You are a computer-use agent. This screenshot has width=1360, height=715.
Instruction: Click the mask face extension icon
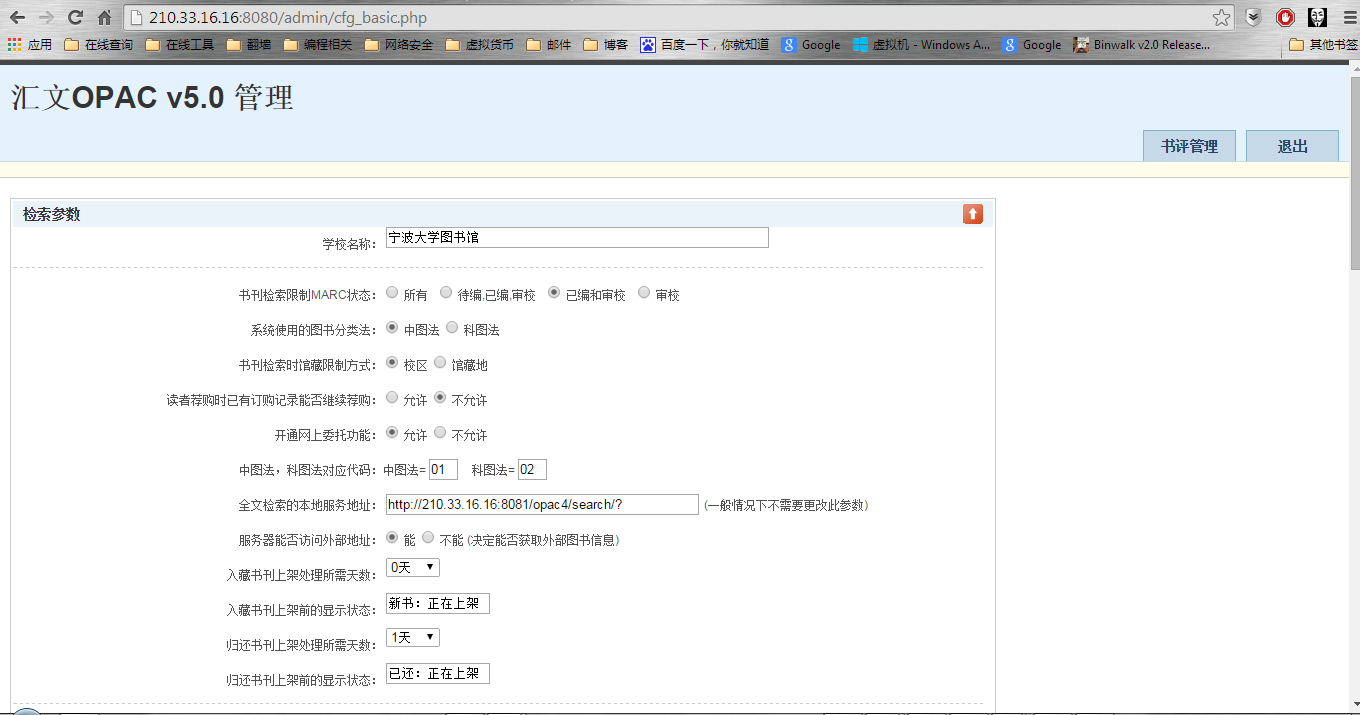pos(1318,17)
